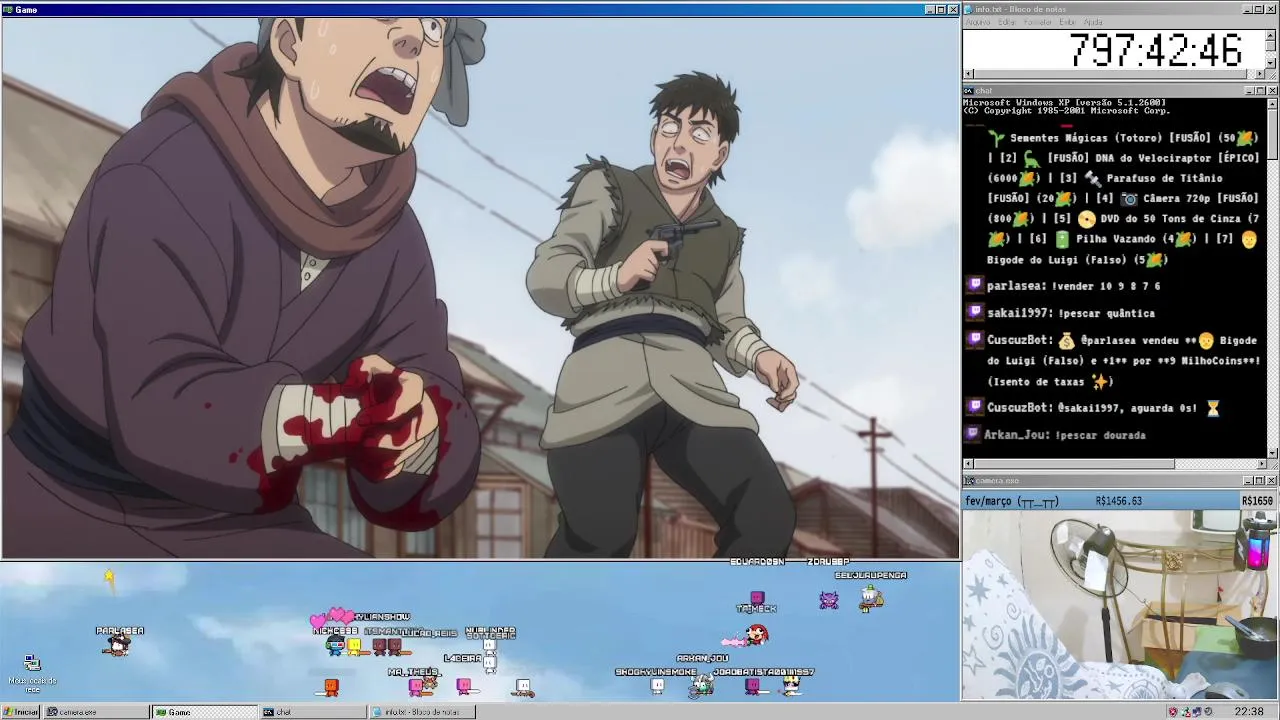Click the Notepad text area

point(1113,48)
